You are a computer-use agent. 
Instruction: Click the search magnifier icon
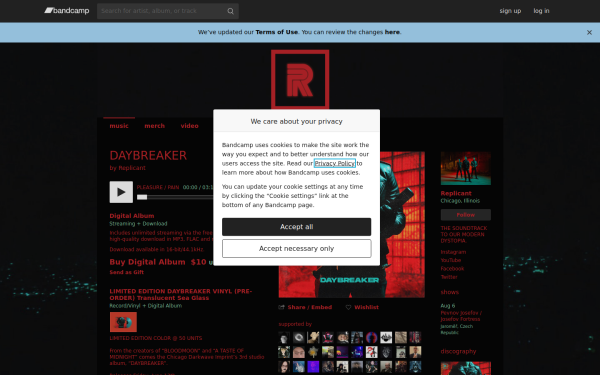(x=230, y=11)
